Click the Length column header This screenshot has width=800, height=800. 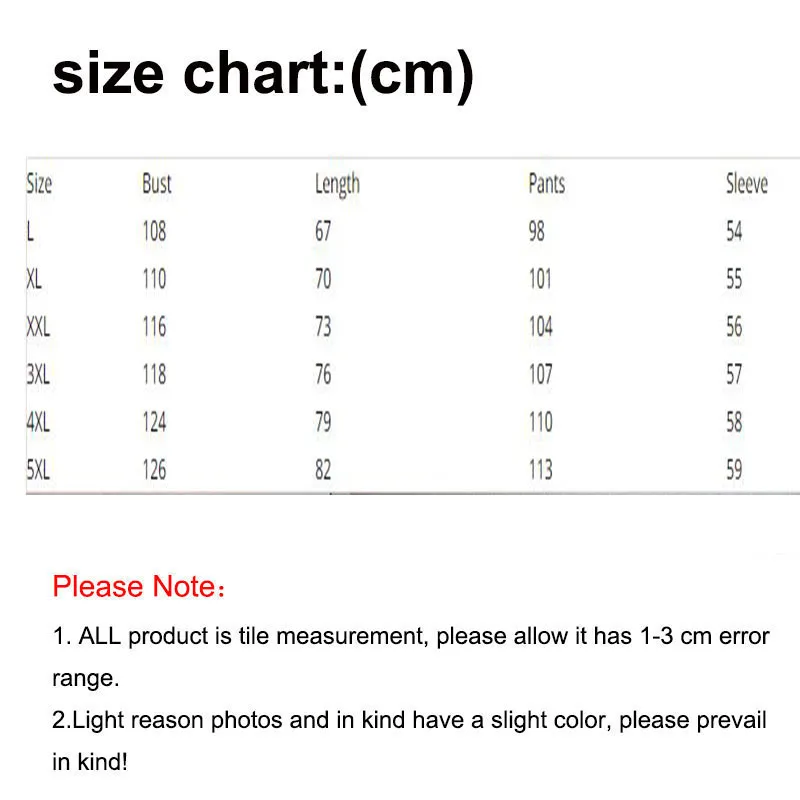point(337,185)
